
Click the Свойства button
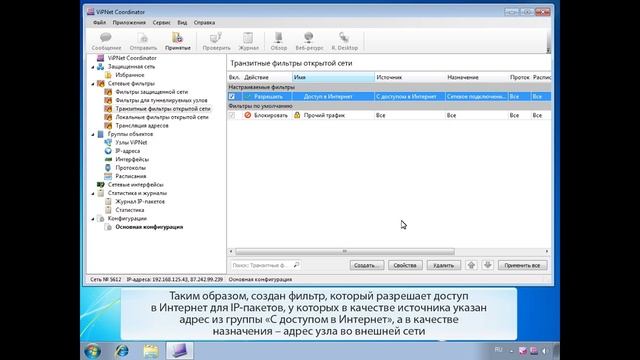point(405,265)
